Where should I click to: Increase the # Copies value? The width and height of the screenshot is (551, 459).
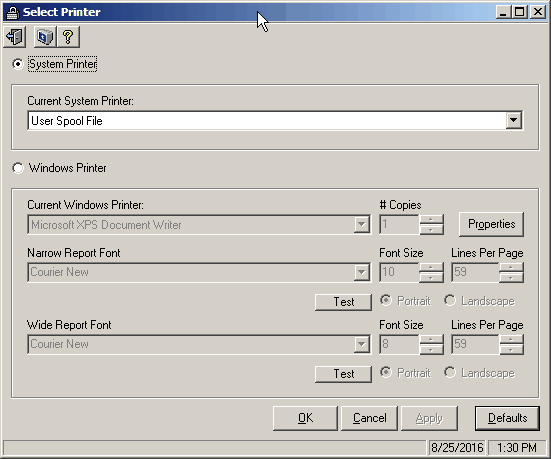click(x=432, y=220)
